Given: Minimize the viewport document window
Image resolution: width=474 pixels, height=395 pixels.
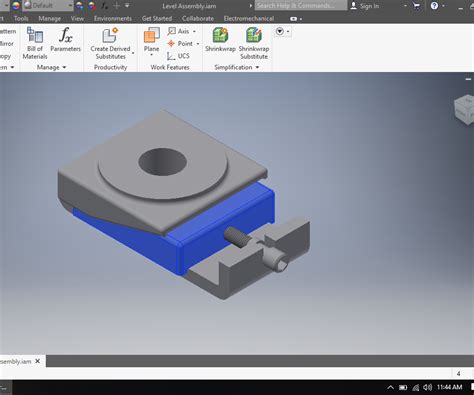Looking at the screenshot, I should click(x=468, y=79).
